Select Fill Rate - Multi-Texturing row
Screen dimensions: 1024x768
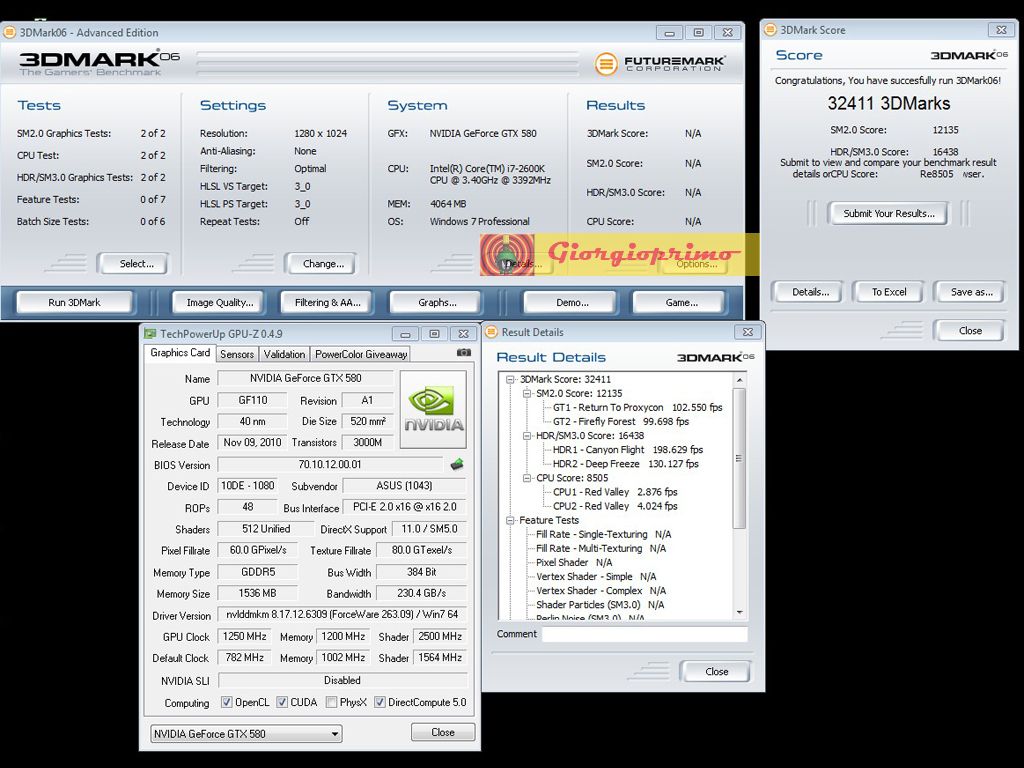pyautogui.click(x=601, y=549)
